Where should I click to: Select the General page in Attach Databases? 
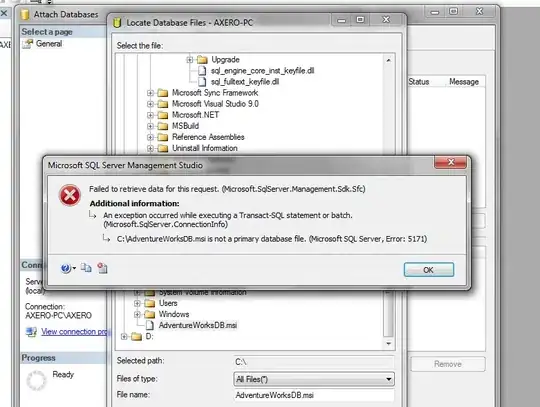tap(49, 44)
